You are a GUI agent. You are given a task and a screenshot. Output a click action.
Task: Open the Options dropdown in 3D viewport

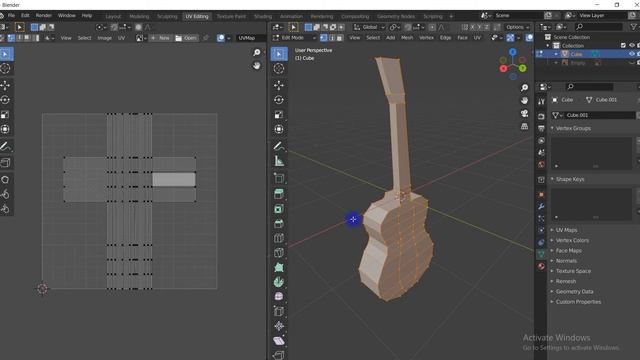coord(517,27)
